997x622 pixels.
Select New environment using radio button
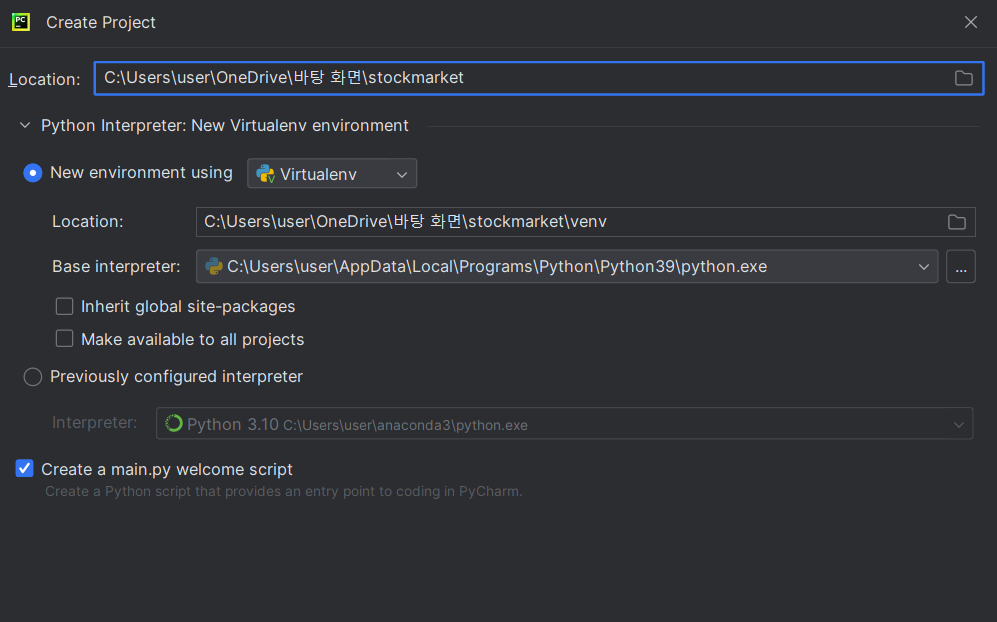coord(33,173)
